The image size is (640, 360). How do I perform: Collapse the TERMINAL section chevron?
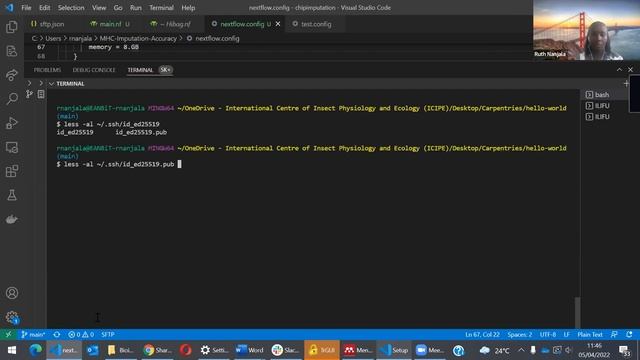(x=51, y=84)
